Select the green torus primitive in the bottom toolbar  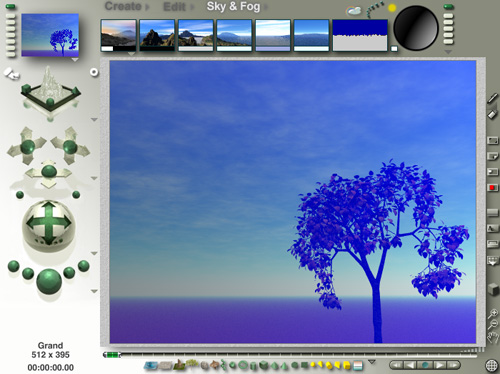click(x=243, y=365)
